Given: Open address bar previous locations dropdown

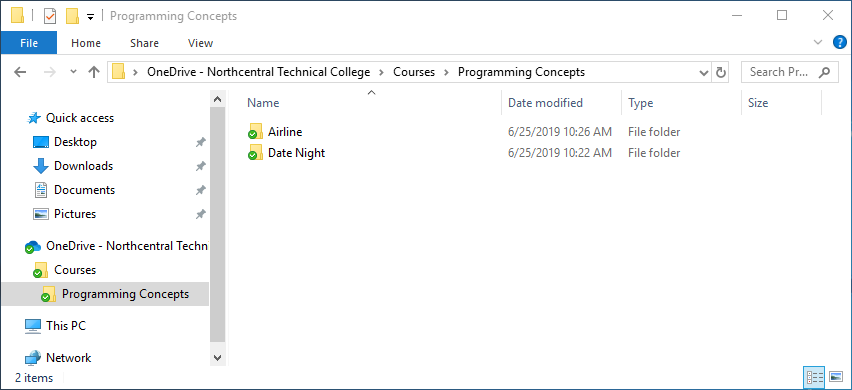Looking at the screenshot, I should tap(704, 72).
